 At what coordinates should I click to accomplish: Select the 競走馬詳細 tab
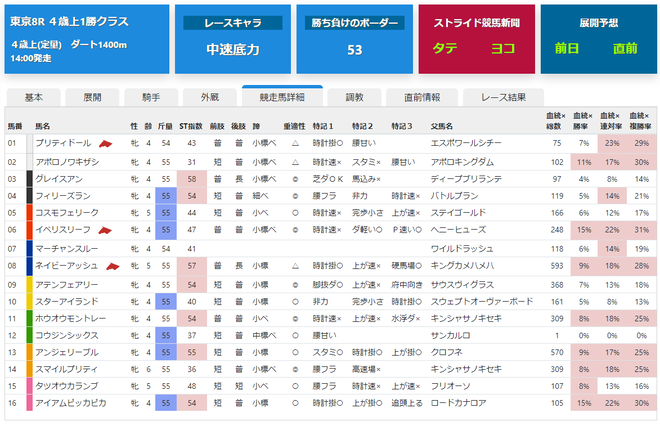pos(282,97)
